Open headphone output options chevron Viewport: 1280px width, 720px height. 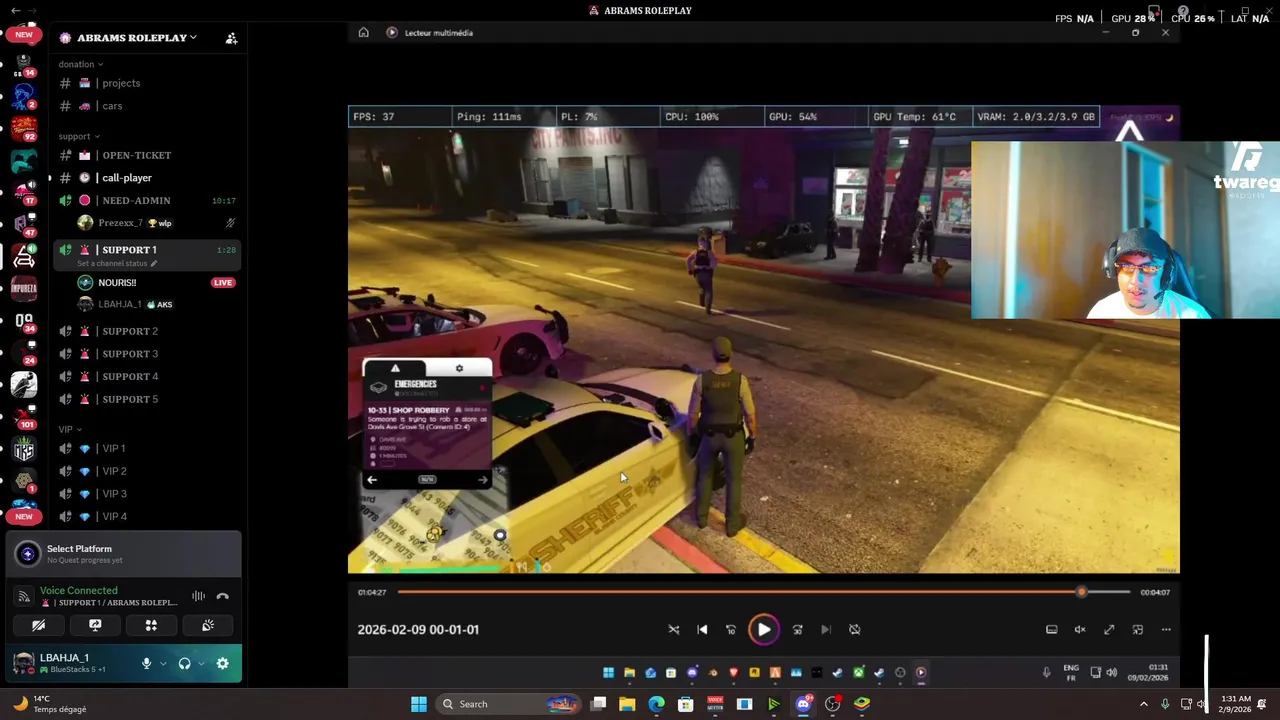click(201, 664)
